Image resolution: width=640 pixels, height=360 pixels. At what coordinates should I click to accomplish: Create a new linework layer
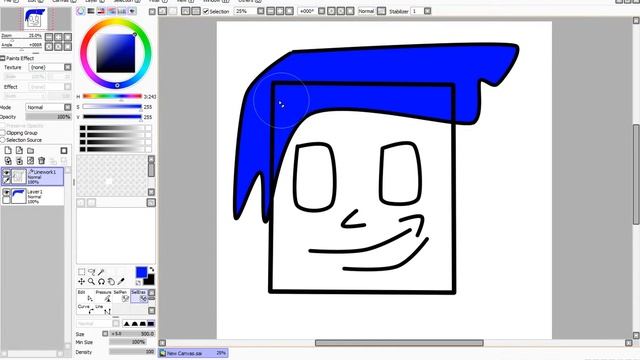click(19, 150)
